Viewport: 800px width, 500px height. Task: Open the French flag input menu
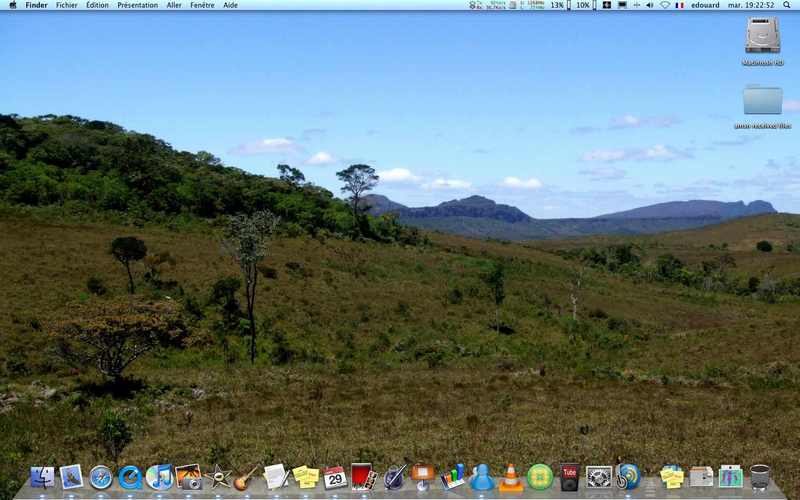[x=680, y=5]
